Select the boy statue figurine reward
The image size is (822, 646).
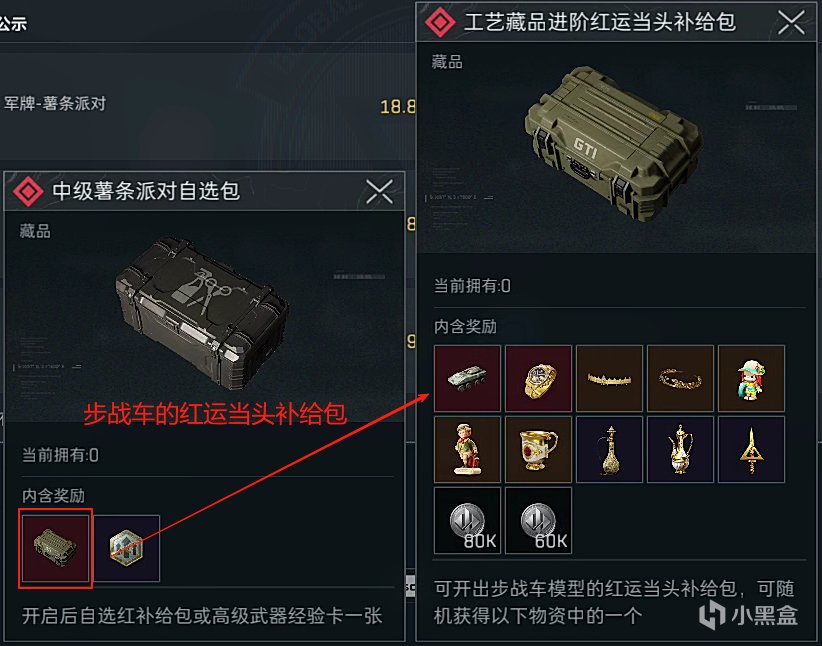pyautogui.click(x=467, y=449)
